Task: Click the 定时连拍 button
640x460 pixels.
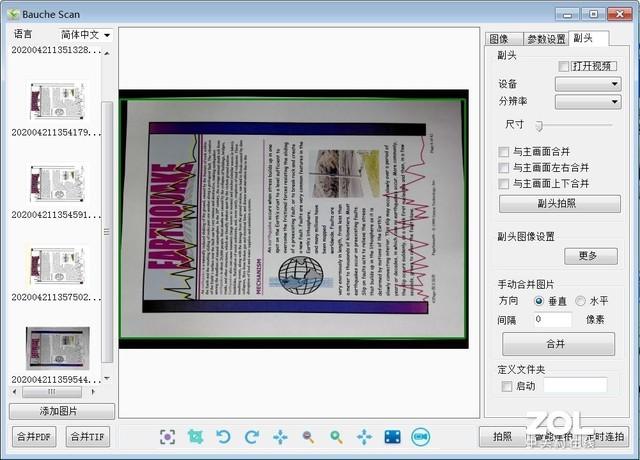Action: [x=606, y=436]
